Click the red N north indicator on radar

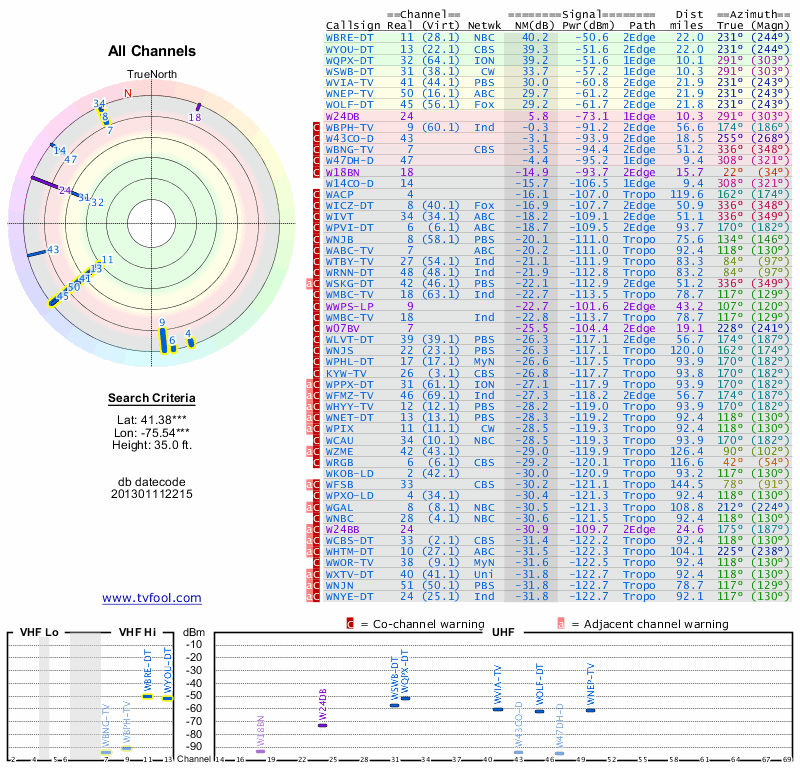coord(127,93)
